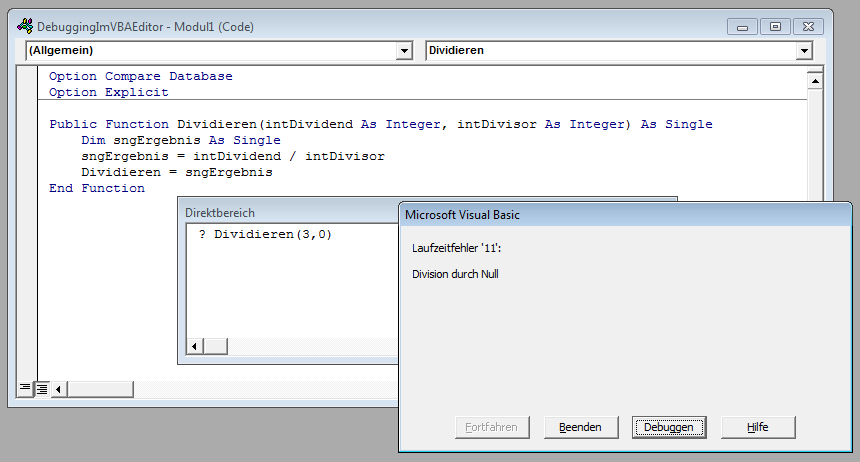Screen dimensions: 860x462
Task: Click 'Public Function Dividieren' declaration line
Action: (381, 124)
